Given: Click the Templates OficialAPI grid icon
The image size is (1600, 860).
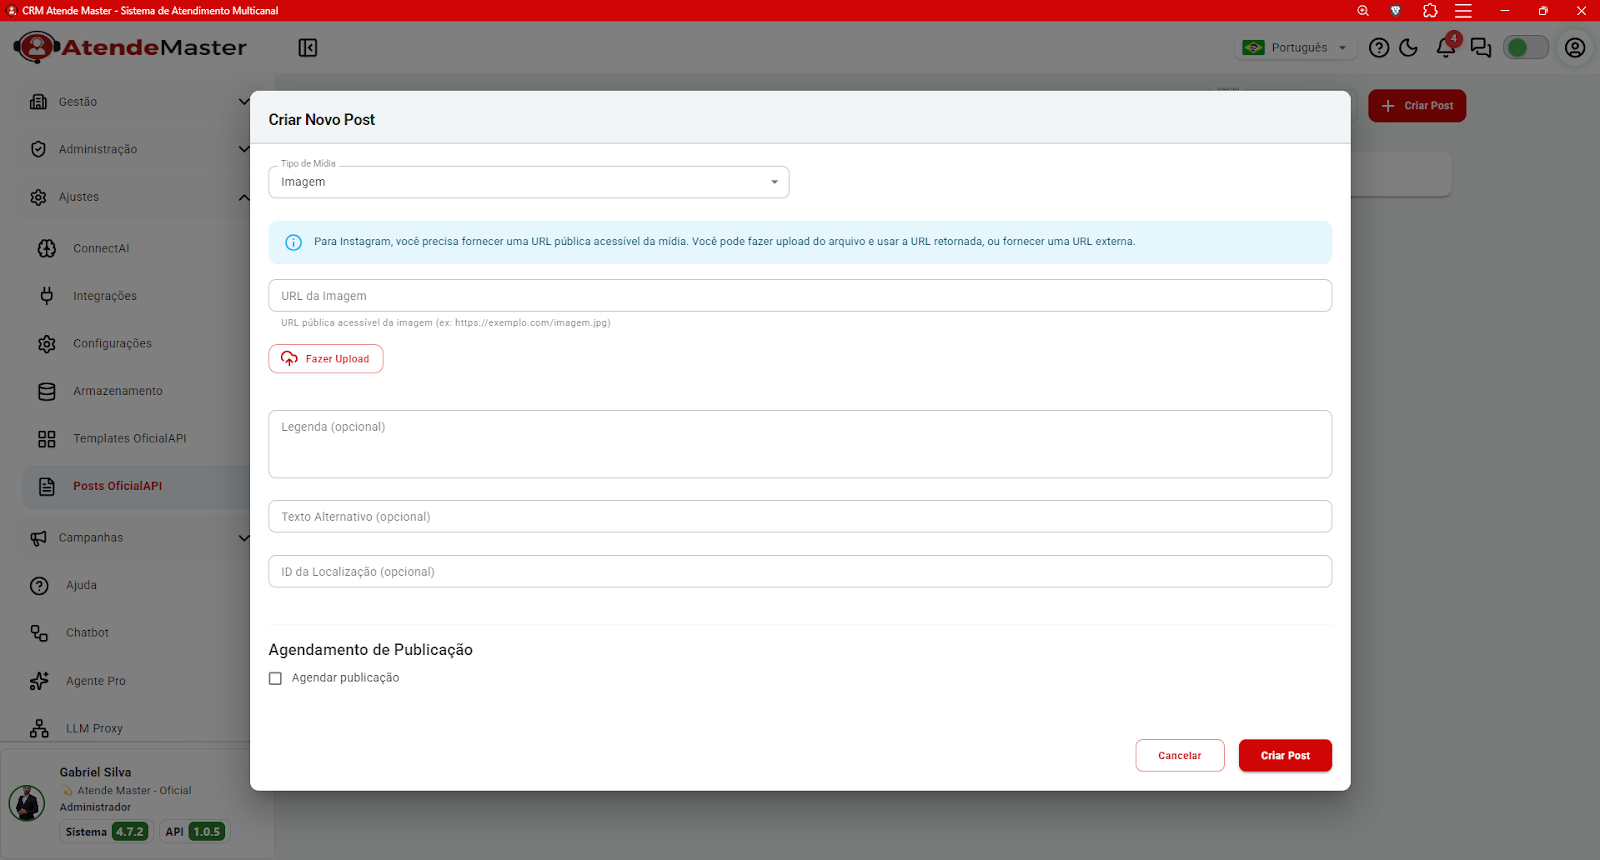Looking at the screenshot, I should [x=47, y=439].
